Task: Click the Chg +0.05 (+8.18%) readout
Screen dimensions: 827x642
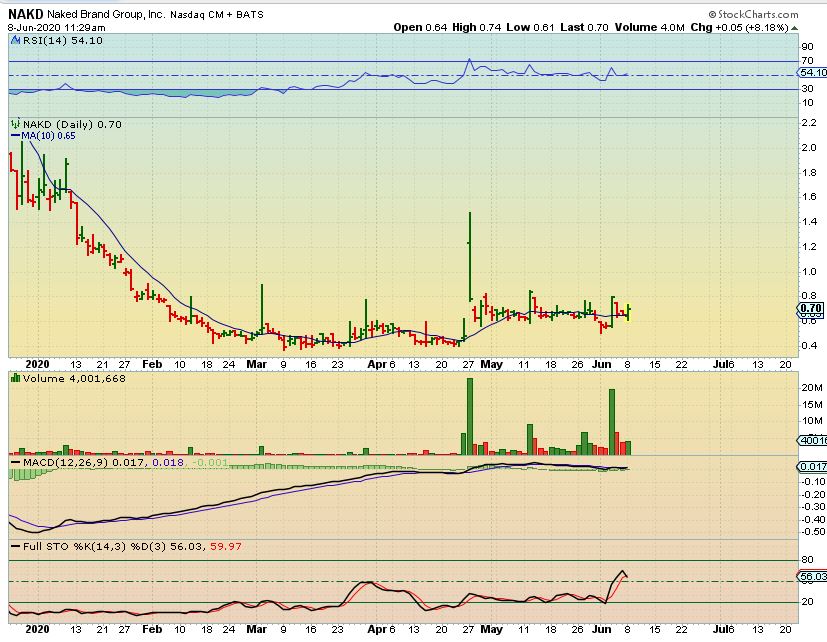Action: tap(772, 27)
